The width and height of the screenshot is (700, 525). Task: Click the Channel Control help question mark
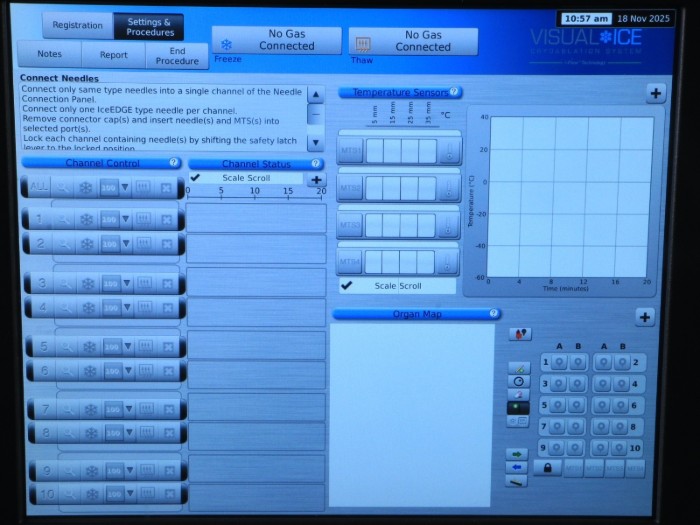pos(174,162)
